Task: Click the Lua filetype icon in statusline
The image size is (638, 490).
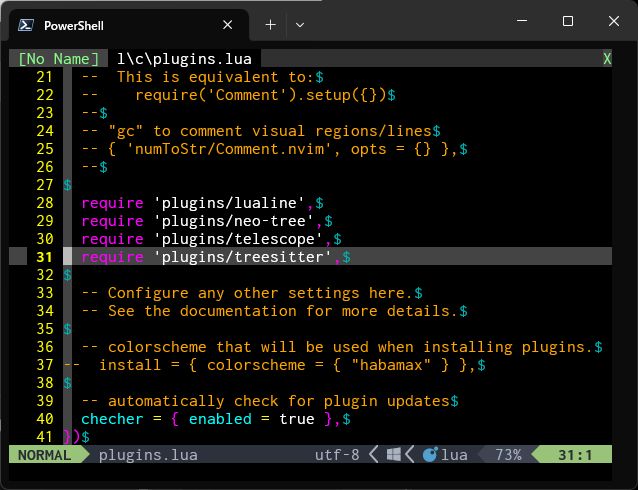Action: tap(429, 455)
